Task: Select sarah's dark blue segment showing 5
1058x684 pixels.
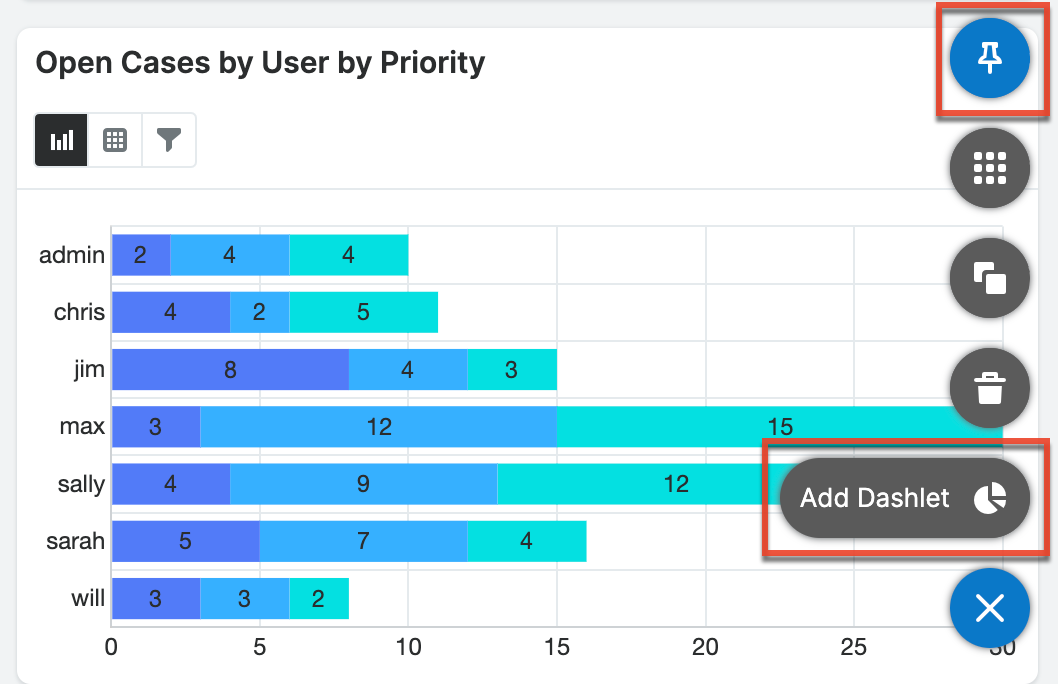Action: [x=185, y=541]
